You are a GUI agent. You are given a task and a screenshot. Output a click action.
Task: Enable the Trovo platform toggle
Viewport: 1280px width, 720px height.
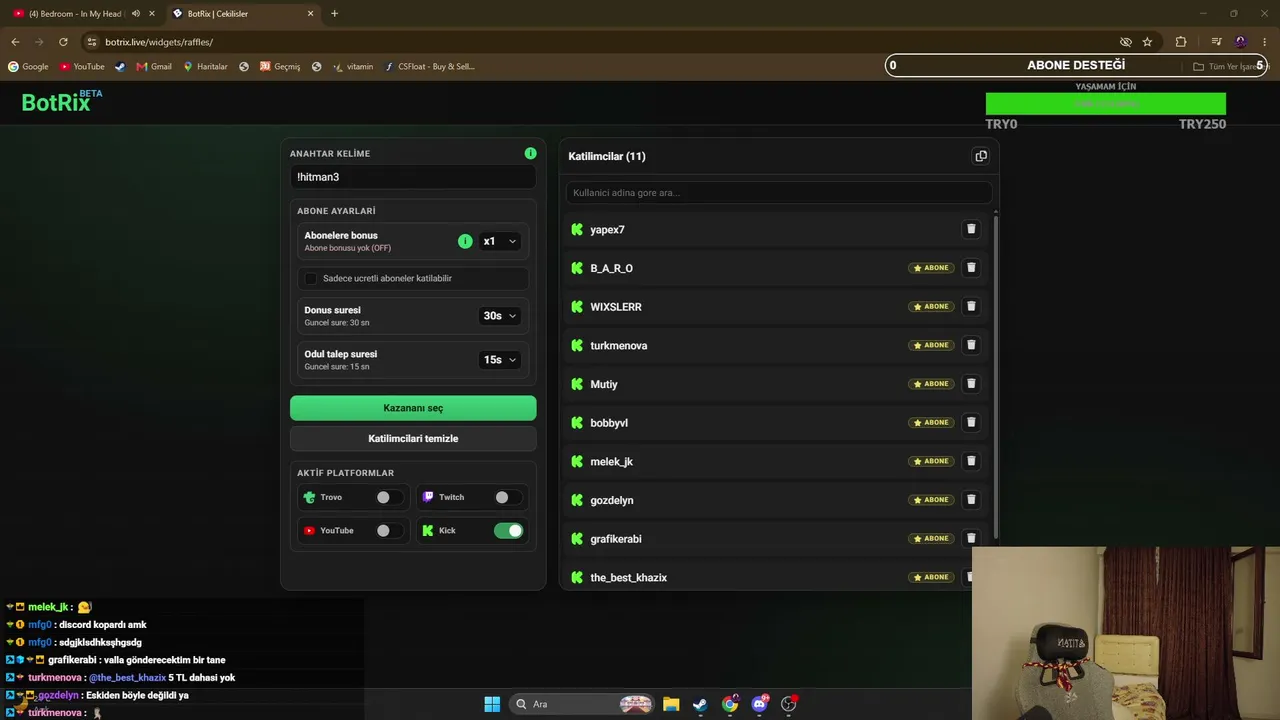click(x=389, y=497)
